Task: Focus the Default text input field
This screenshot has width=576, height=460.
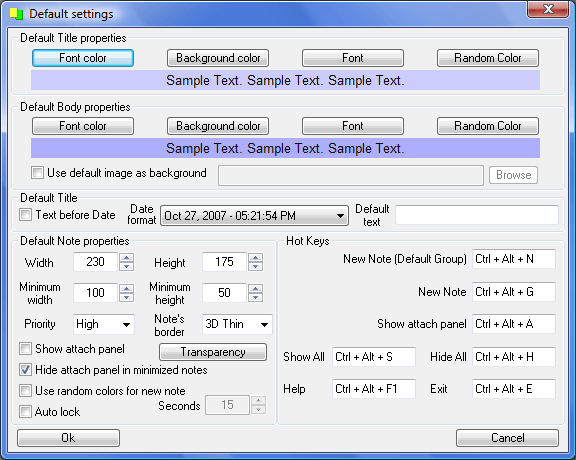Action: 477,215
